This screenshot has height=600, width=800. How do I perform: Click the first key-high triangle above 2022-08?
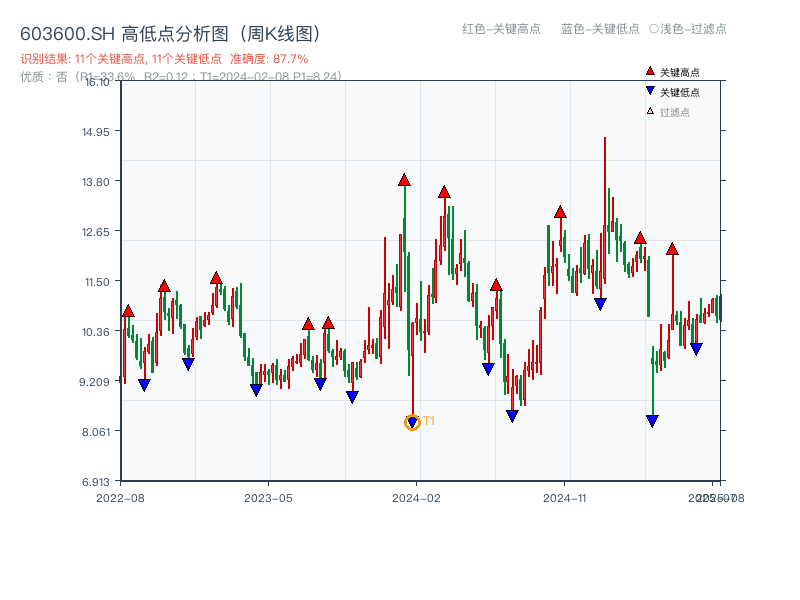(x=128, y=311)
